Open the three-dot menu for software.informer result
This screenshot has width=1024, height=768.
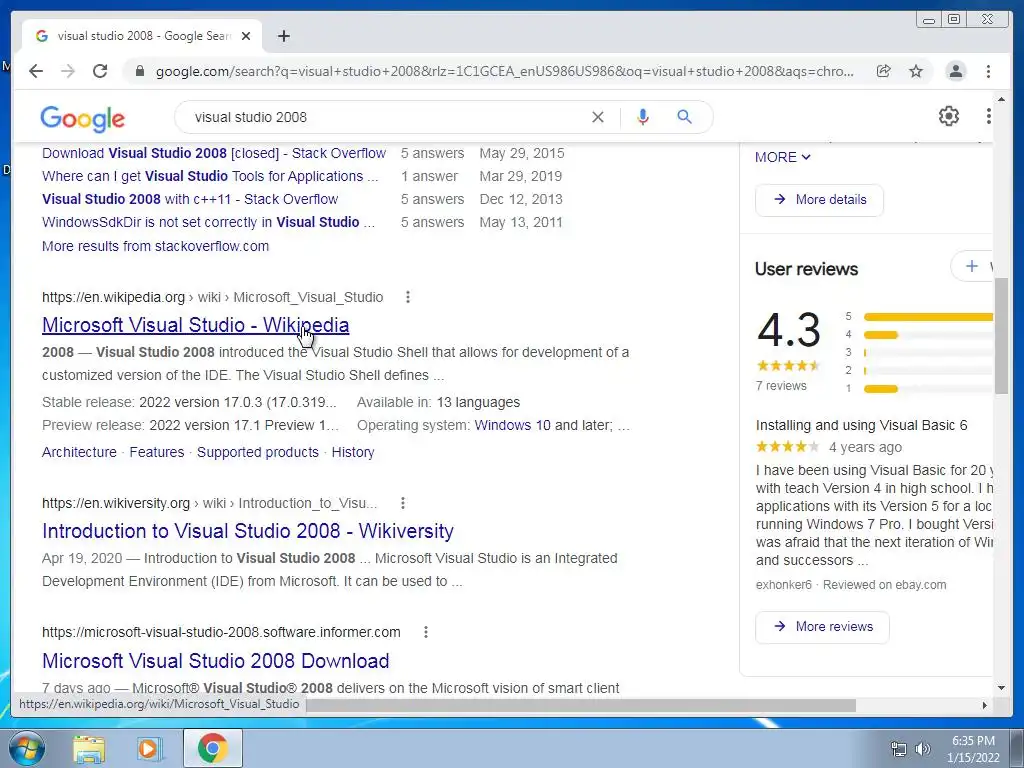tap(426, 632)
